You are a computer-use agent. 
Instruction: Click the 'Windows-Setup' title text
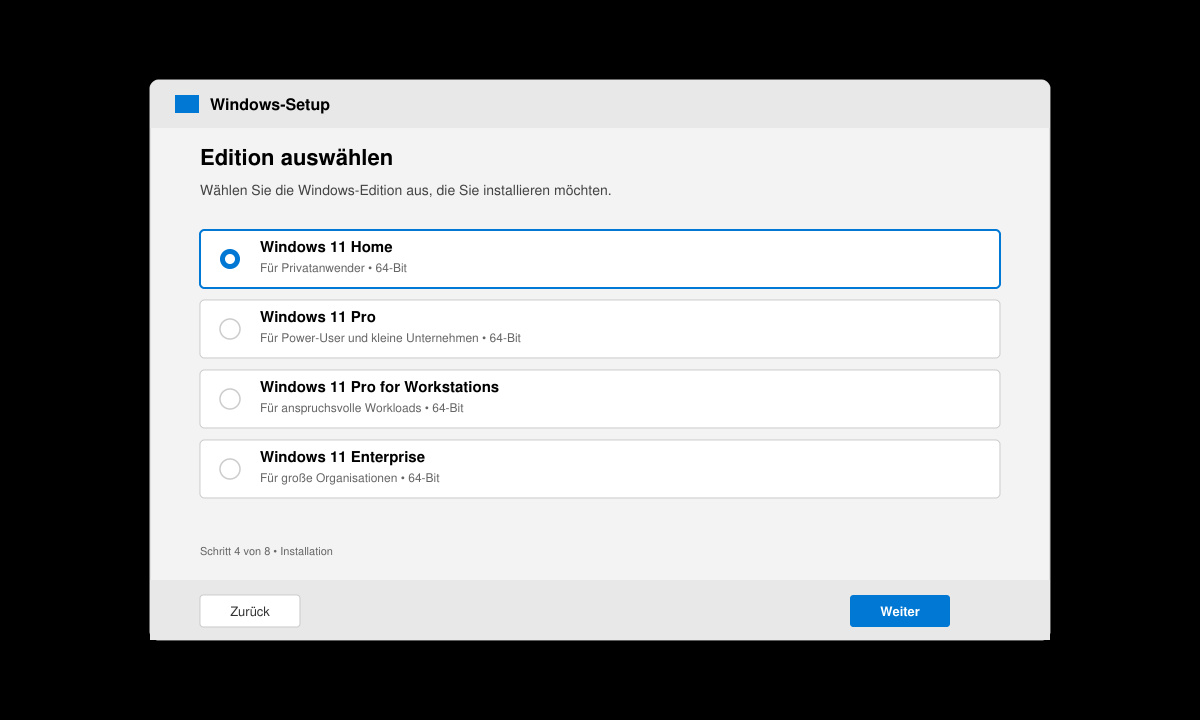[270, 104]
